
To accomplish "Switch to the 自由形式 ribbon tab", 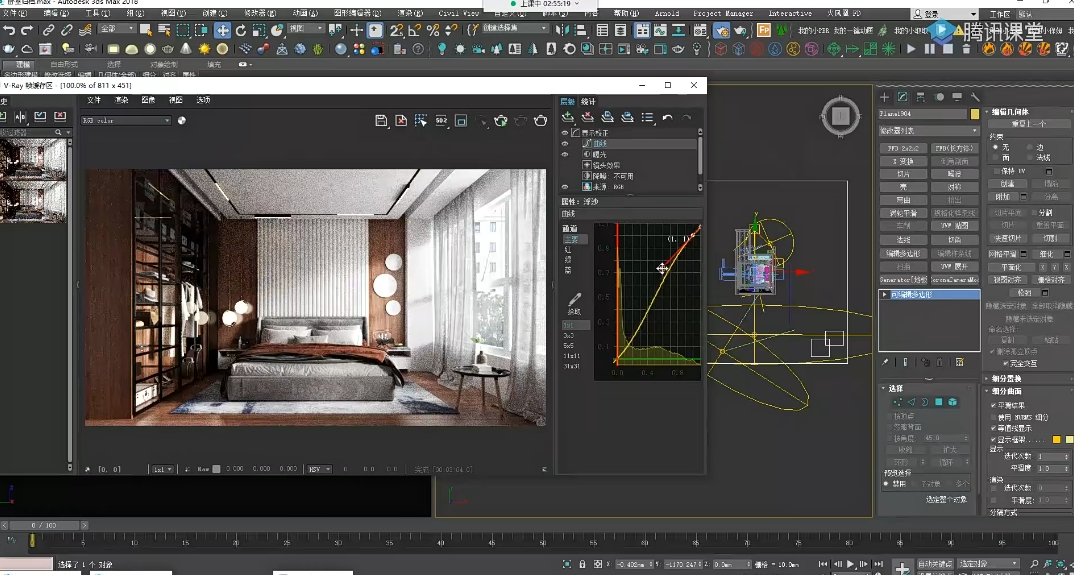I will pyautogui.click(x=65, y=64).
